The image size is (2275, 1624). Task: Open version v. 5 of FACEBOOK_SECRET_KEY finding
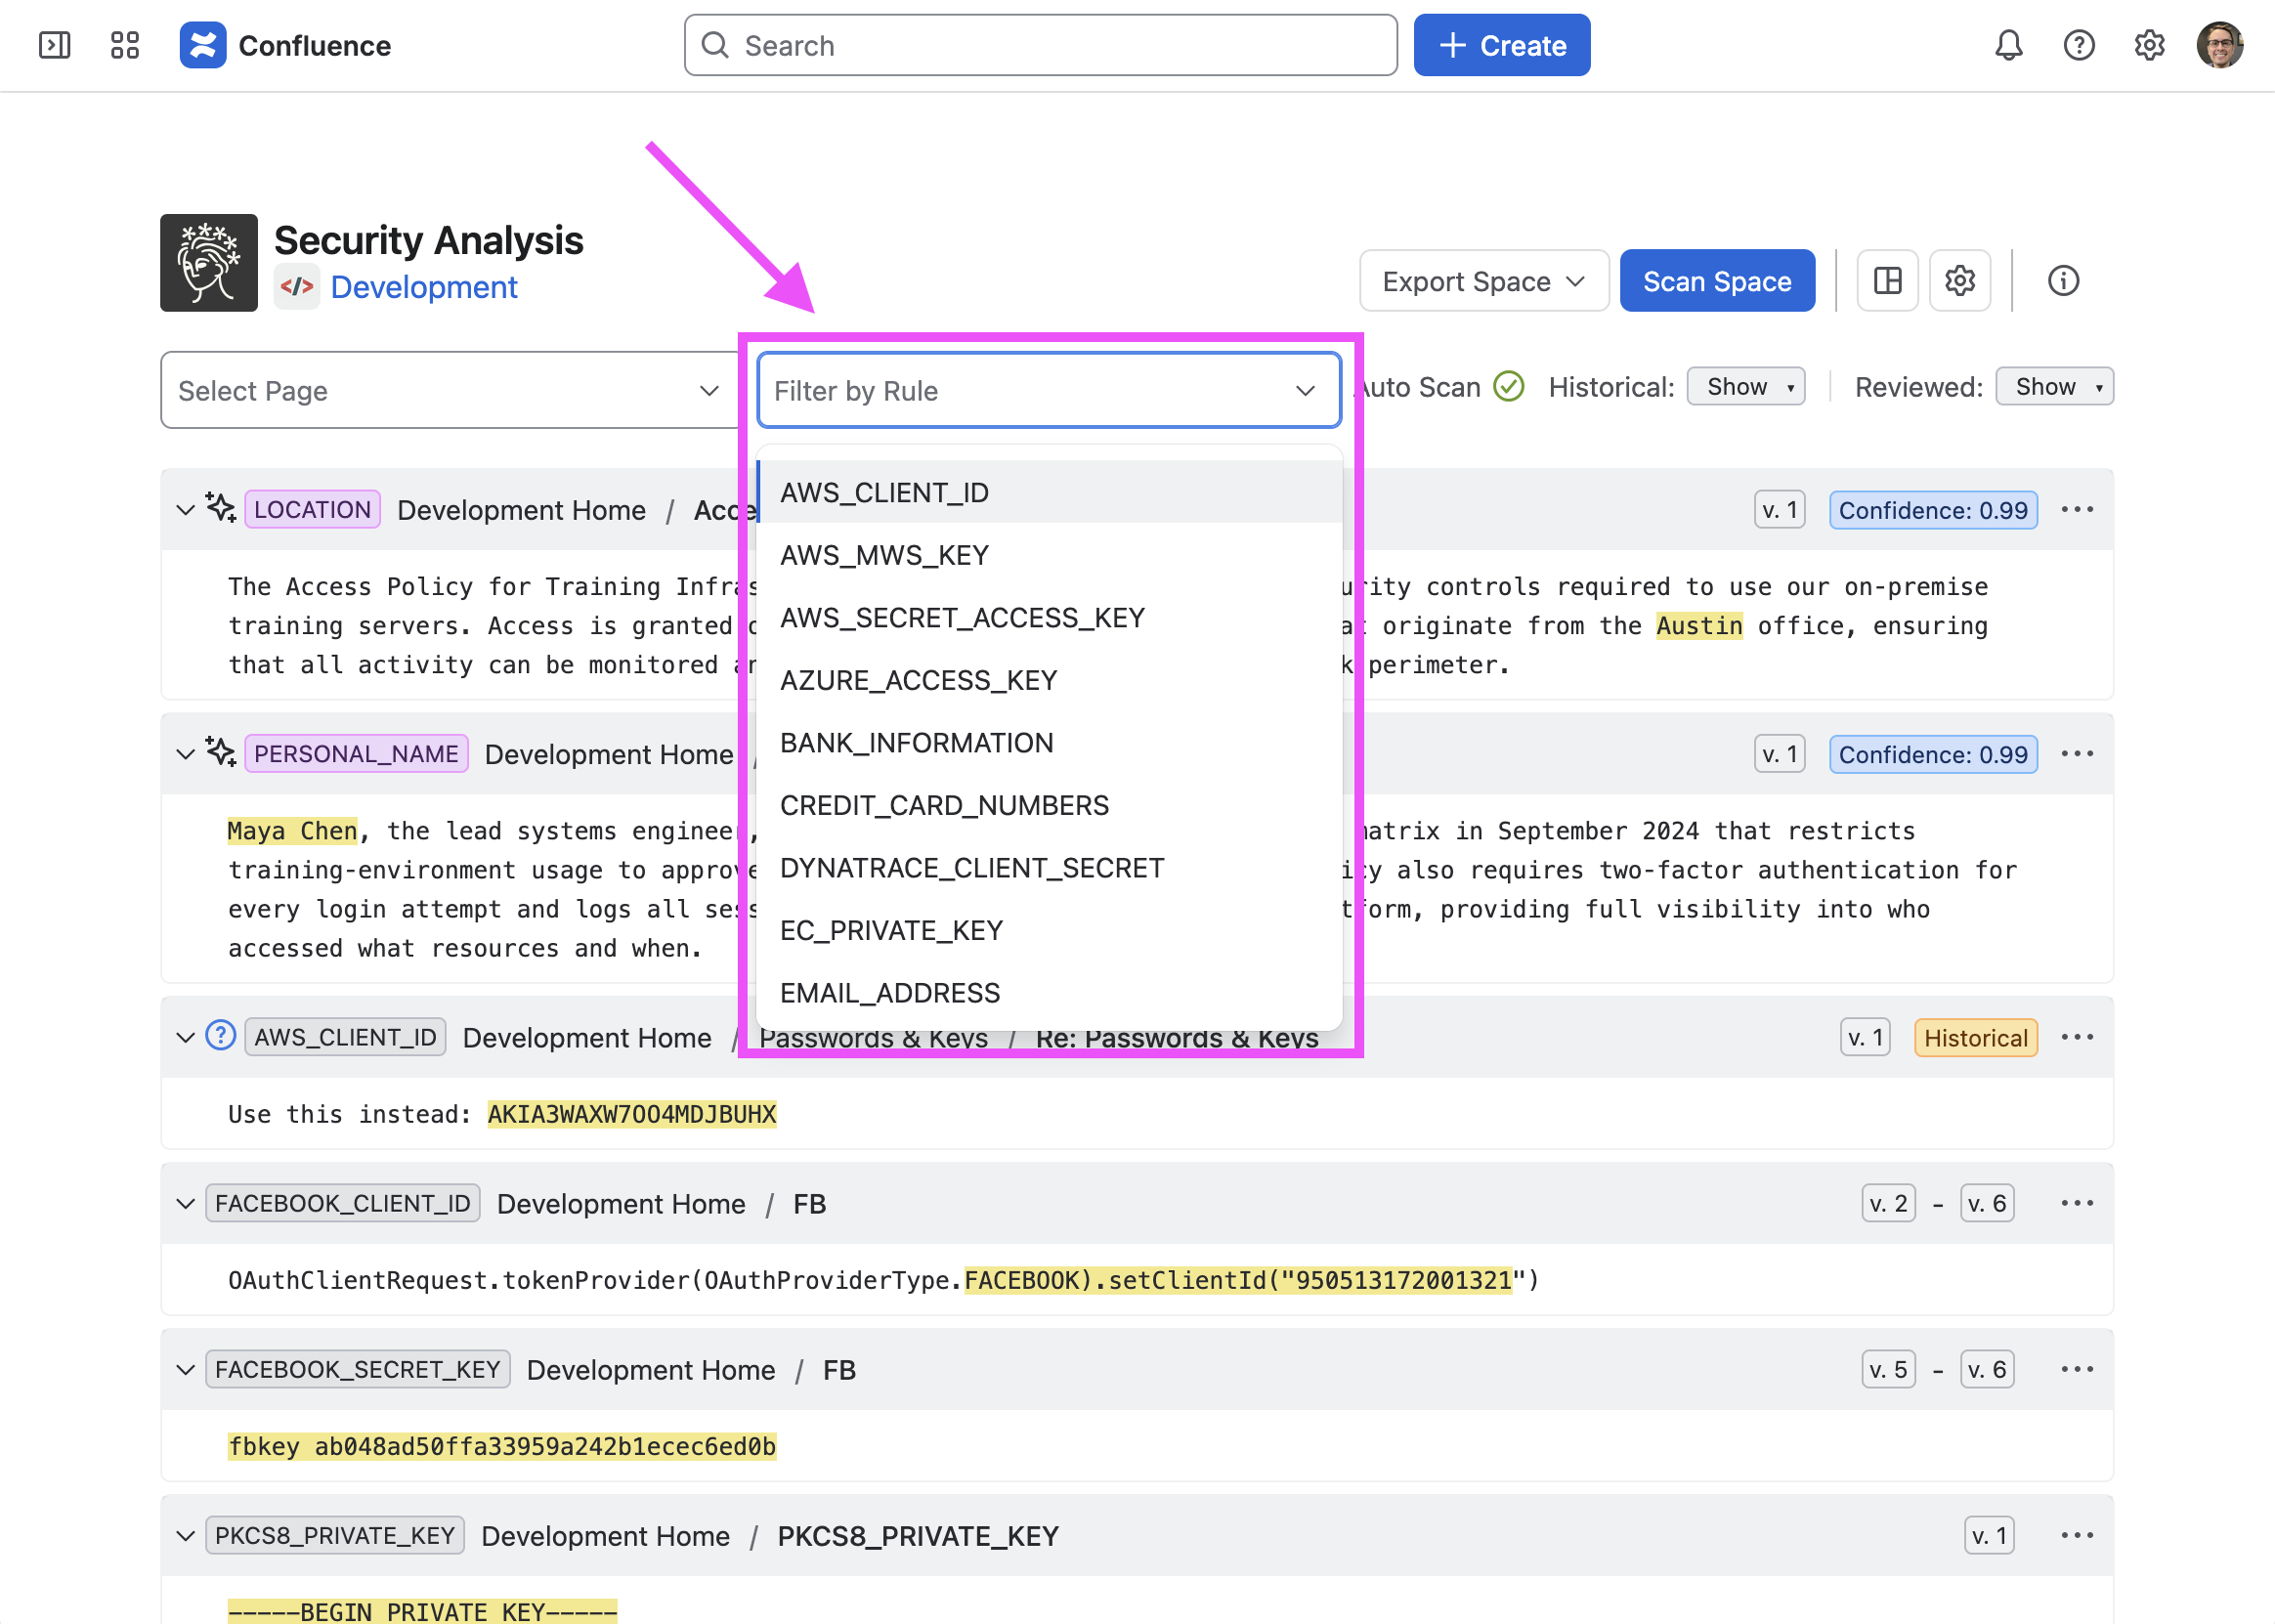(x=1888, y=1369)
